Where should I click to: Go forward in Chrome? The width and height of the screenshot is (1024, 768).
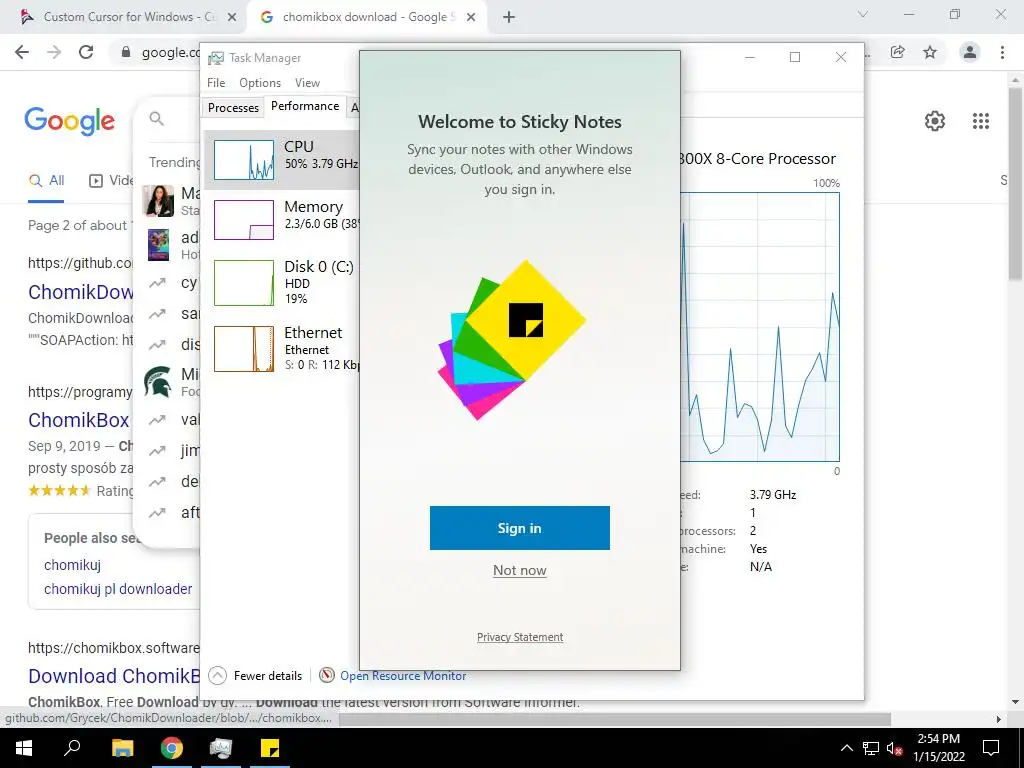pos(54,52)
